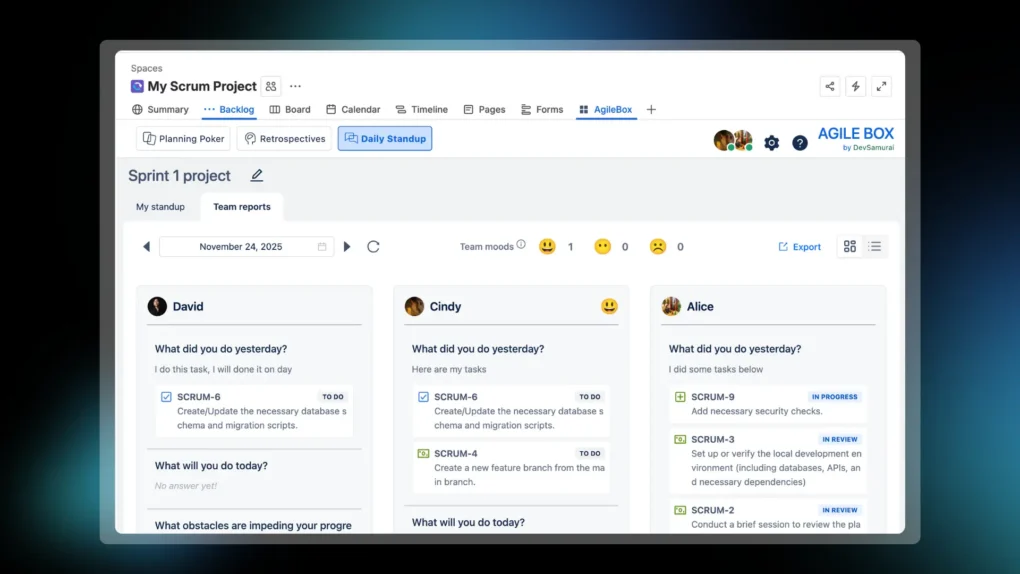Open the Board tab
Viewport: 1020px width, 574px height.
point(290,109)
